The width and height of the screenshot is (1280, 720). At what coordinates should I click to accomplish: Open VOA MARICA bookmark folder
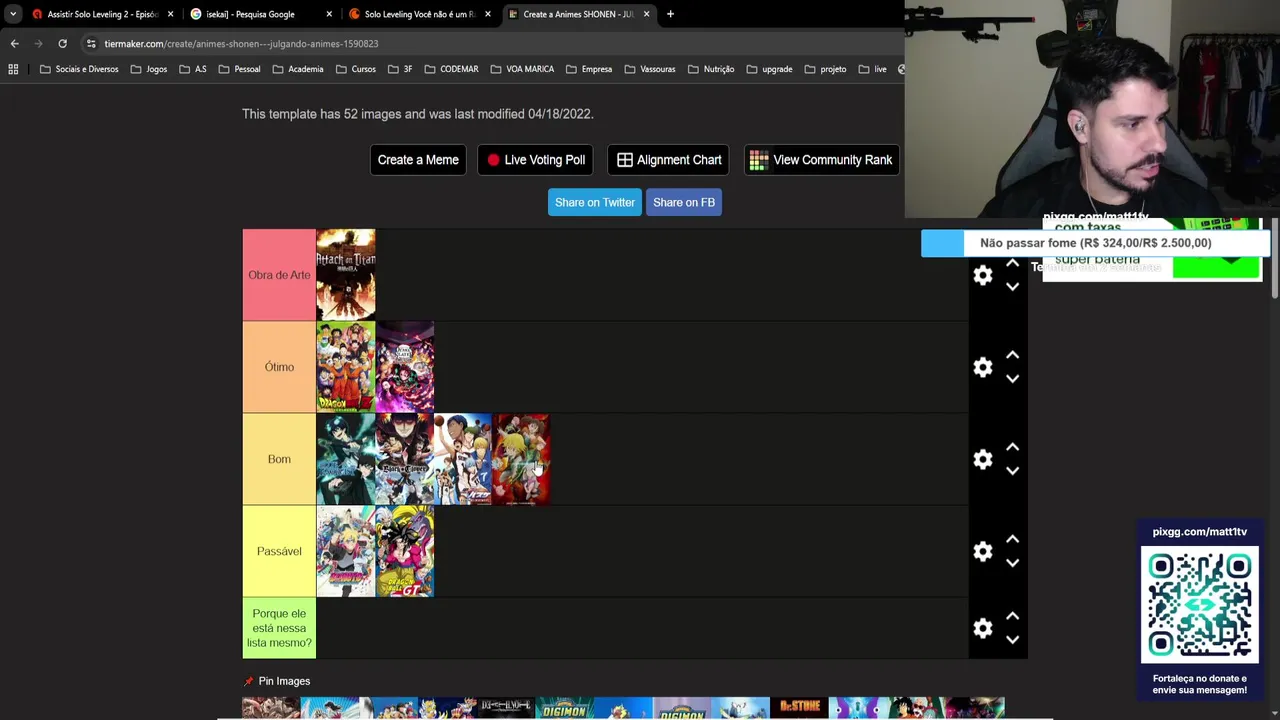[522, 69]
